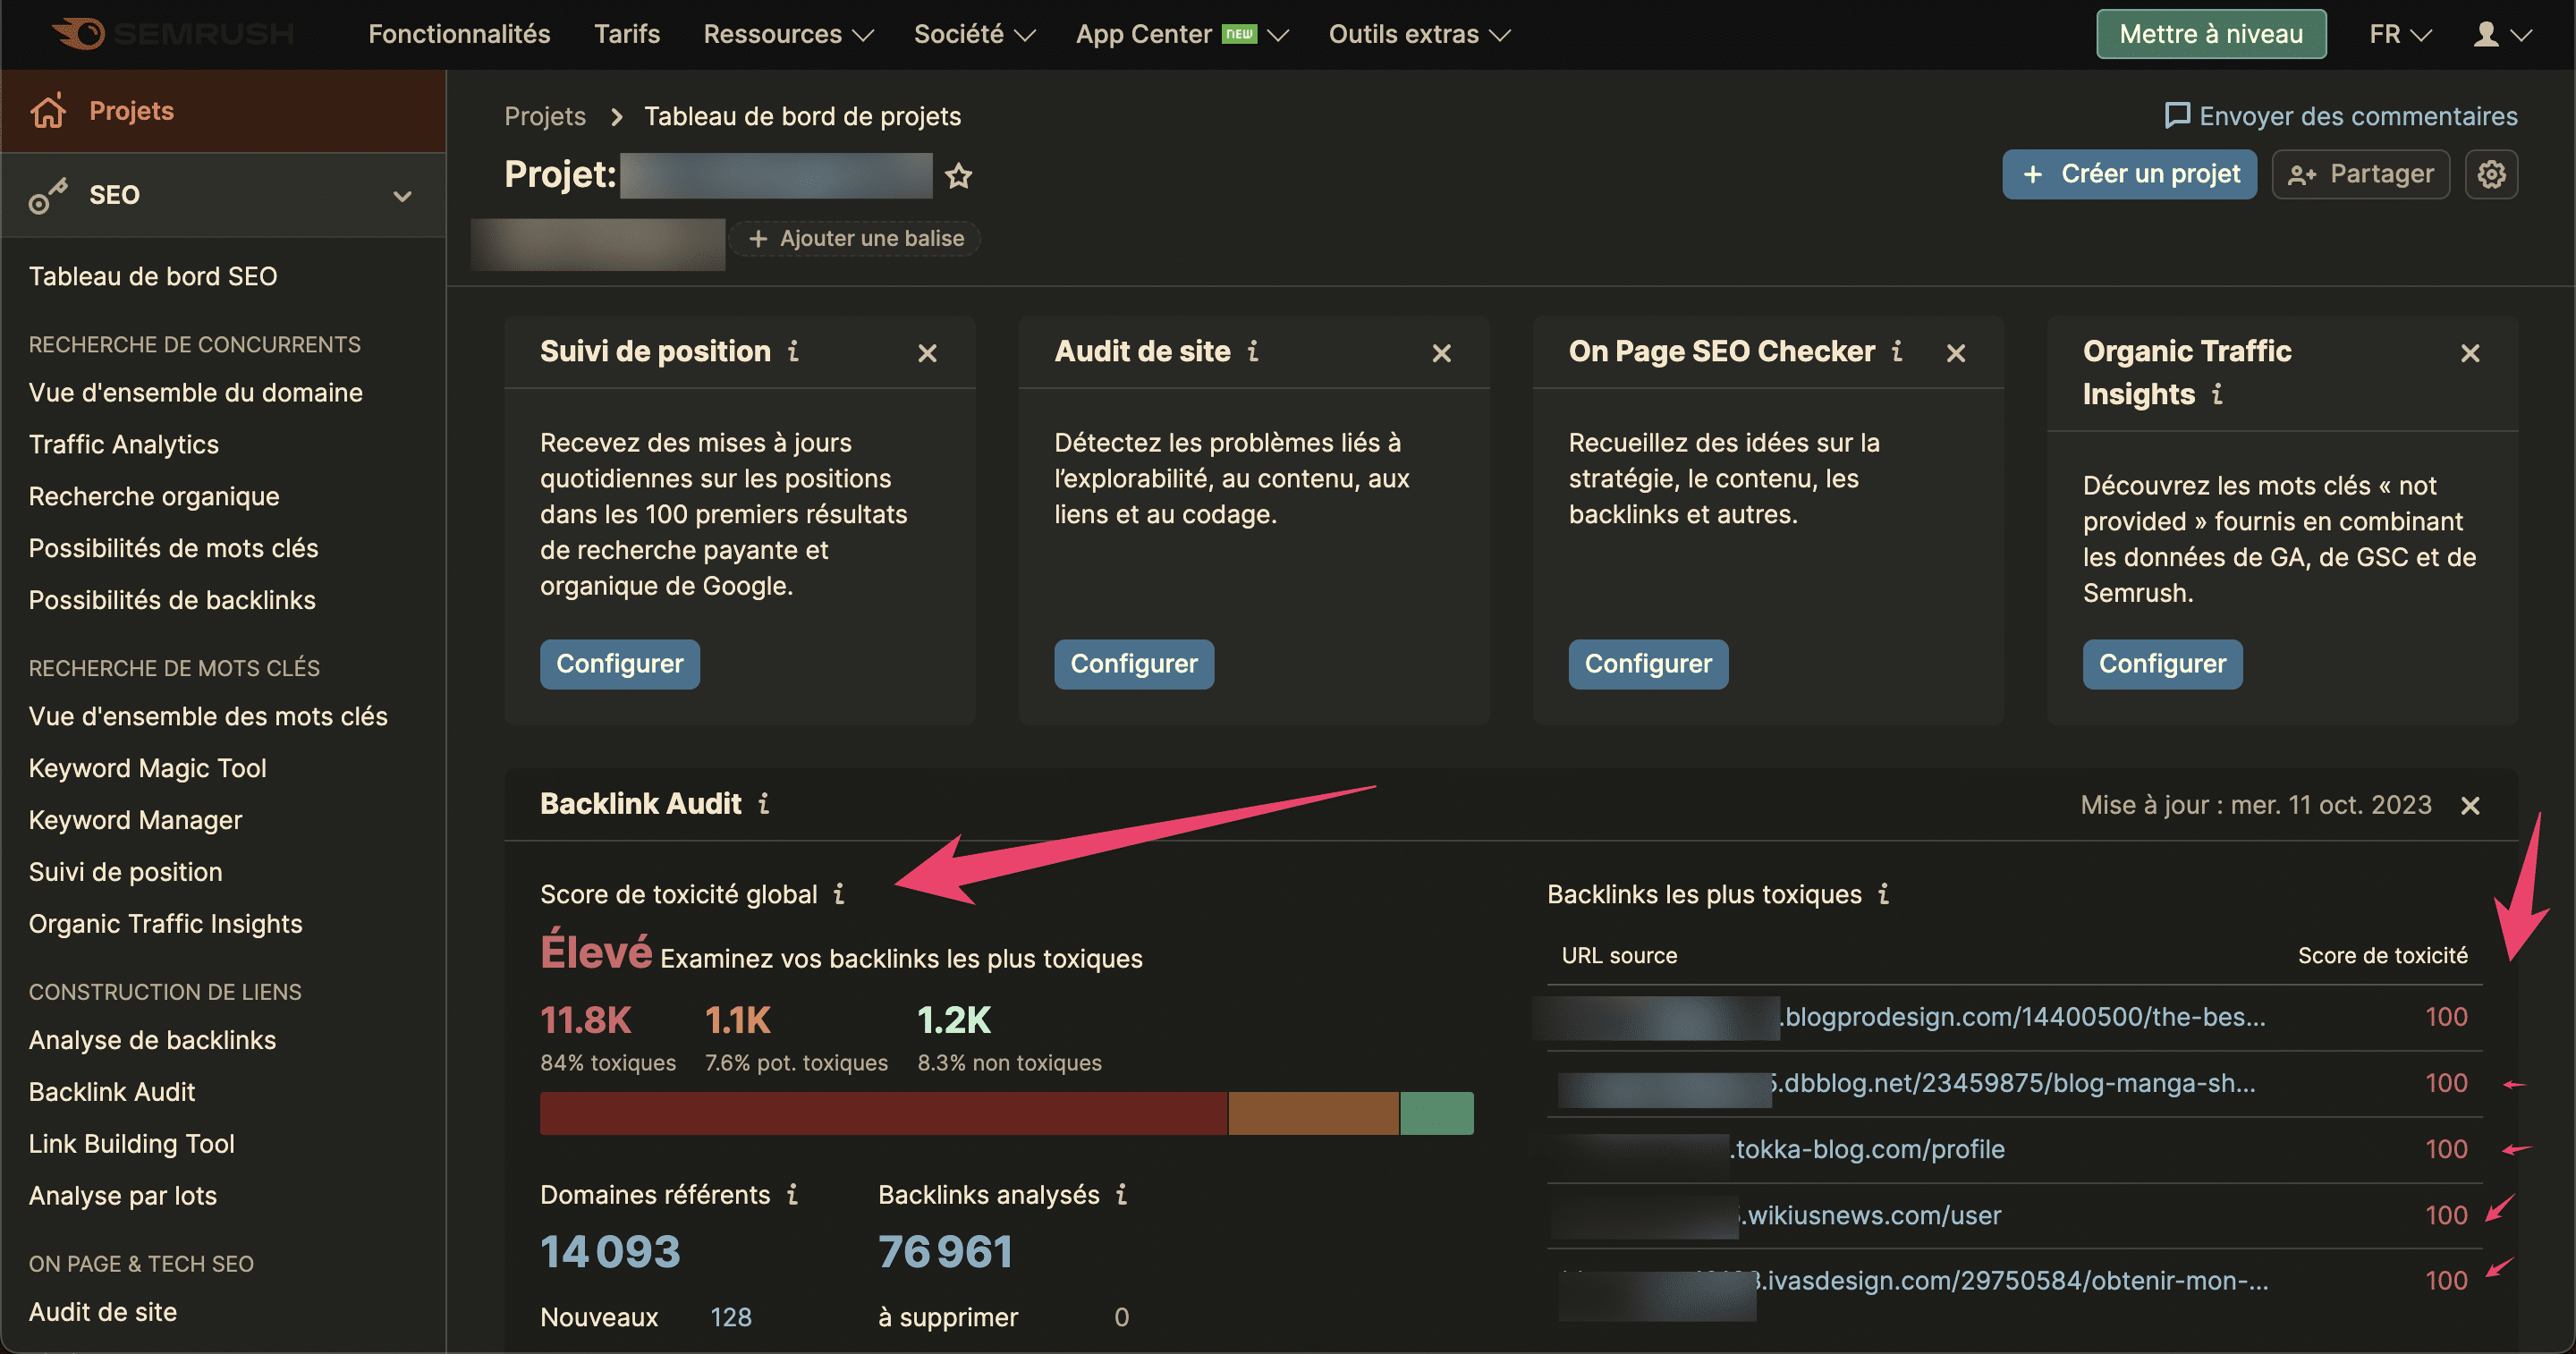Open Backlink Audit in sidebar
2576x1354 pixels.
(x=112, y=1092)
